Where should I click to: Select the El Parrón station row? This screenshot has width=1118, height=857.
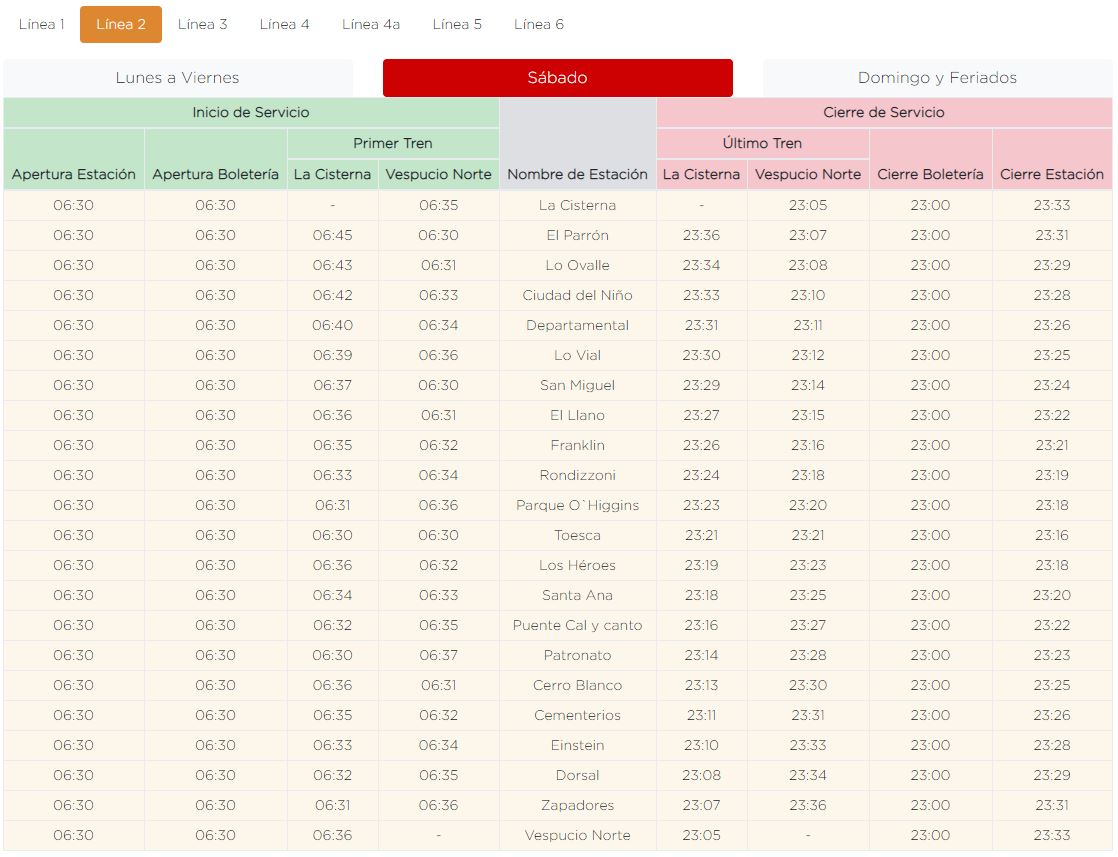(x=558, y=235)
